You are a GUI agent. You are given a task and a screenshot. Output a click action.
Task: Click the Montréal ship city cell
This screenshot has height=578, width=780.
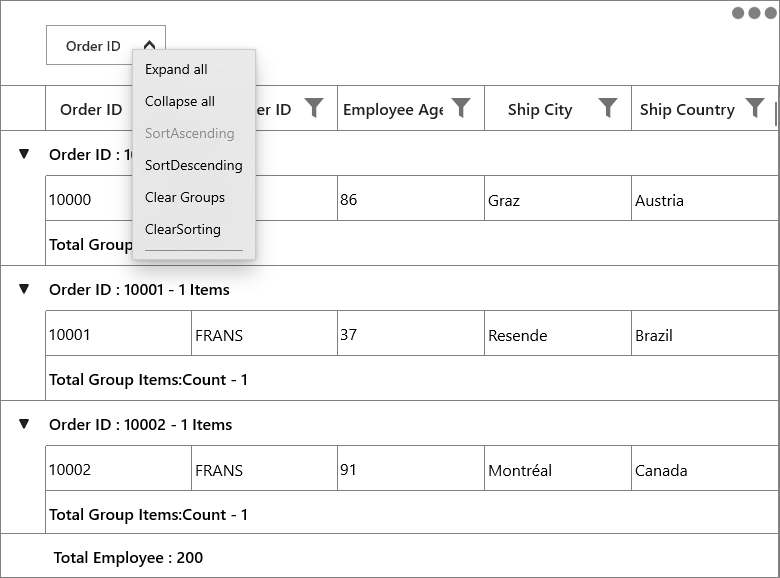click(558, 468)
